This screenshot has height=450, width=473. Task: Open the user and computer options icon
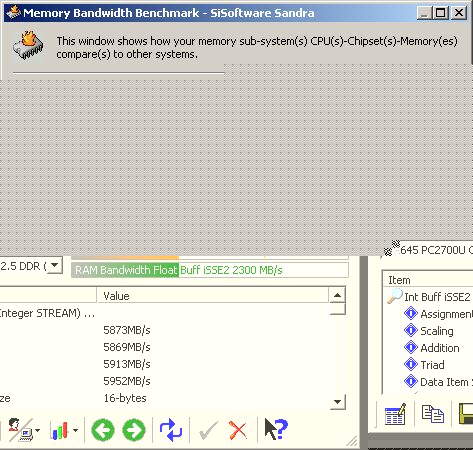(20, 430)
